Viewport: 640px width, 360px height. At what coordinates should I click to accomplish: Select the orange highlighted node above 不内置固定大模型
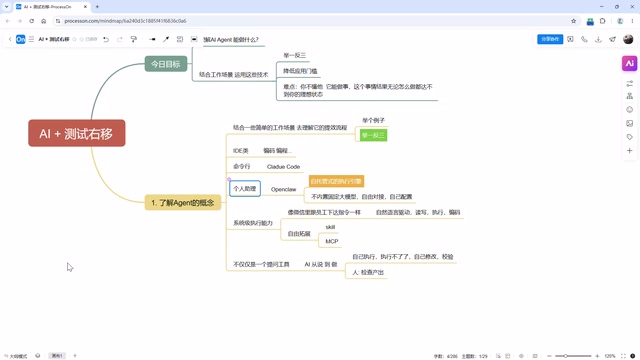[x=336, y=181]
